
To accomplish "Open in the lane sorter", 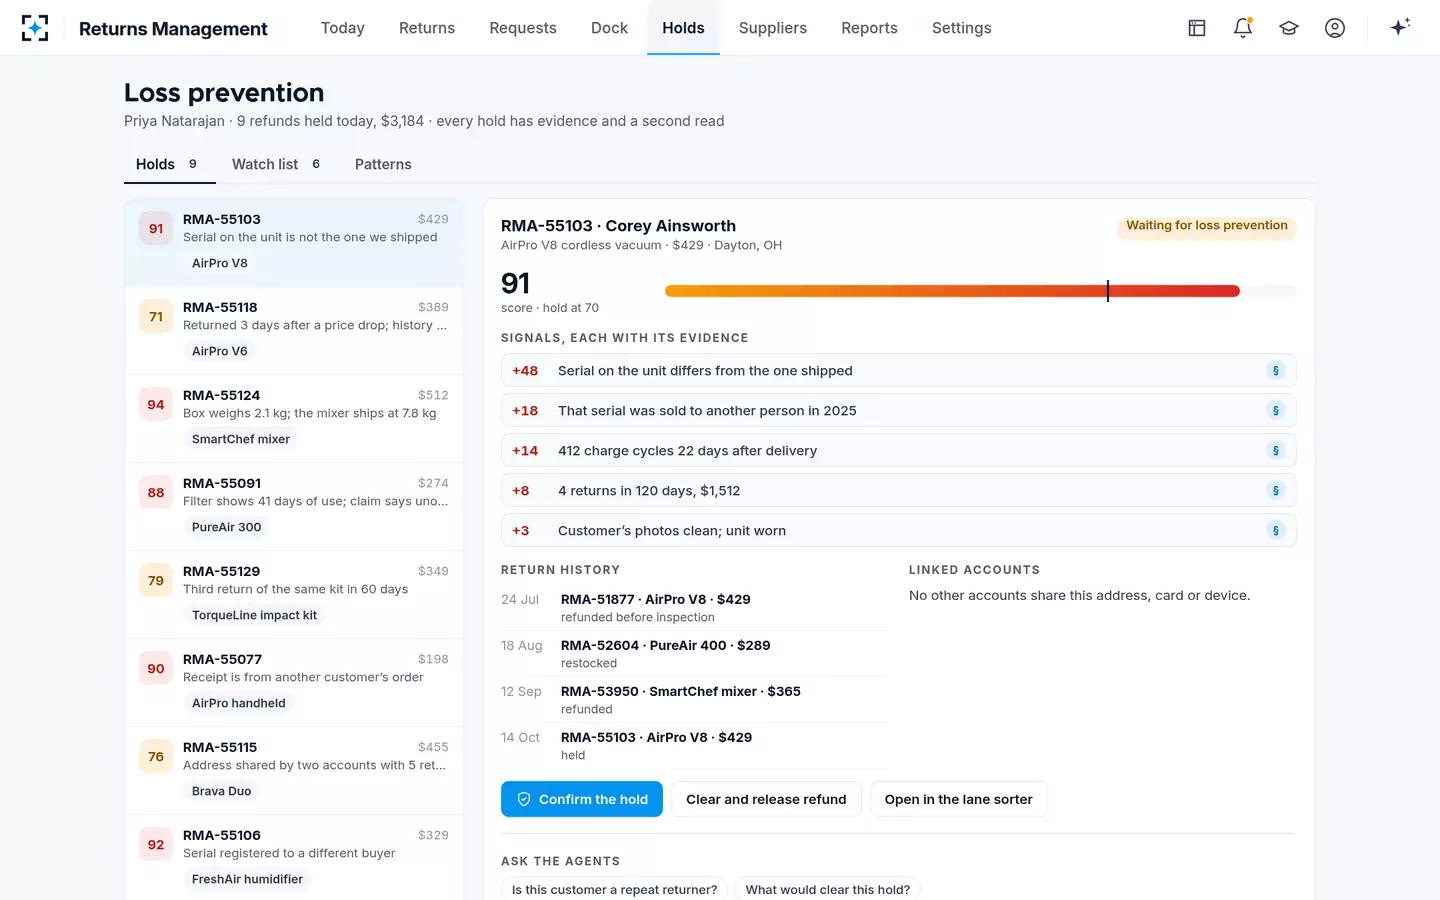I will pos(958,799).
